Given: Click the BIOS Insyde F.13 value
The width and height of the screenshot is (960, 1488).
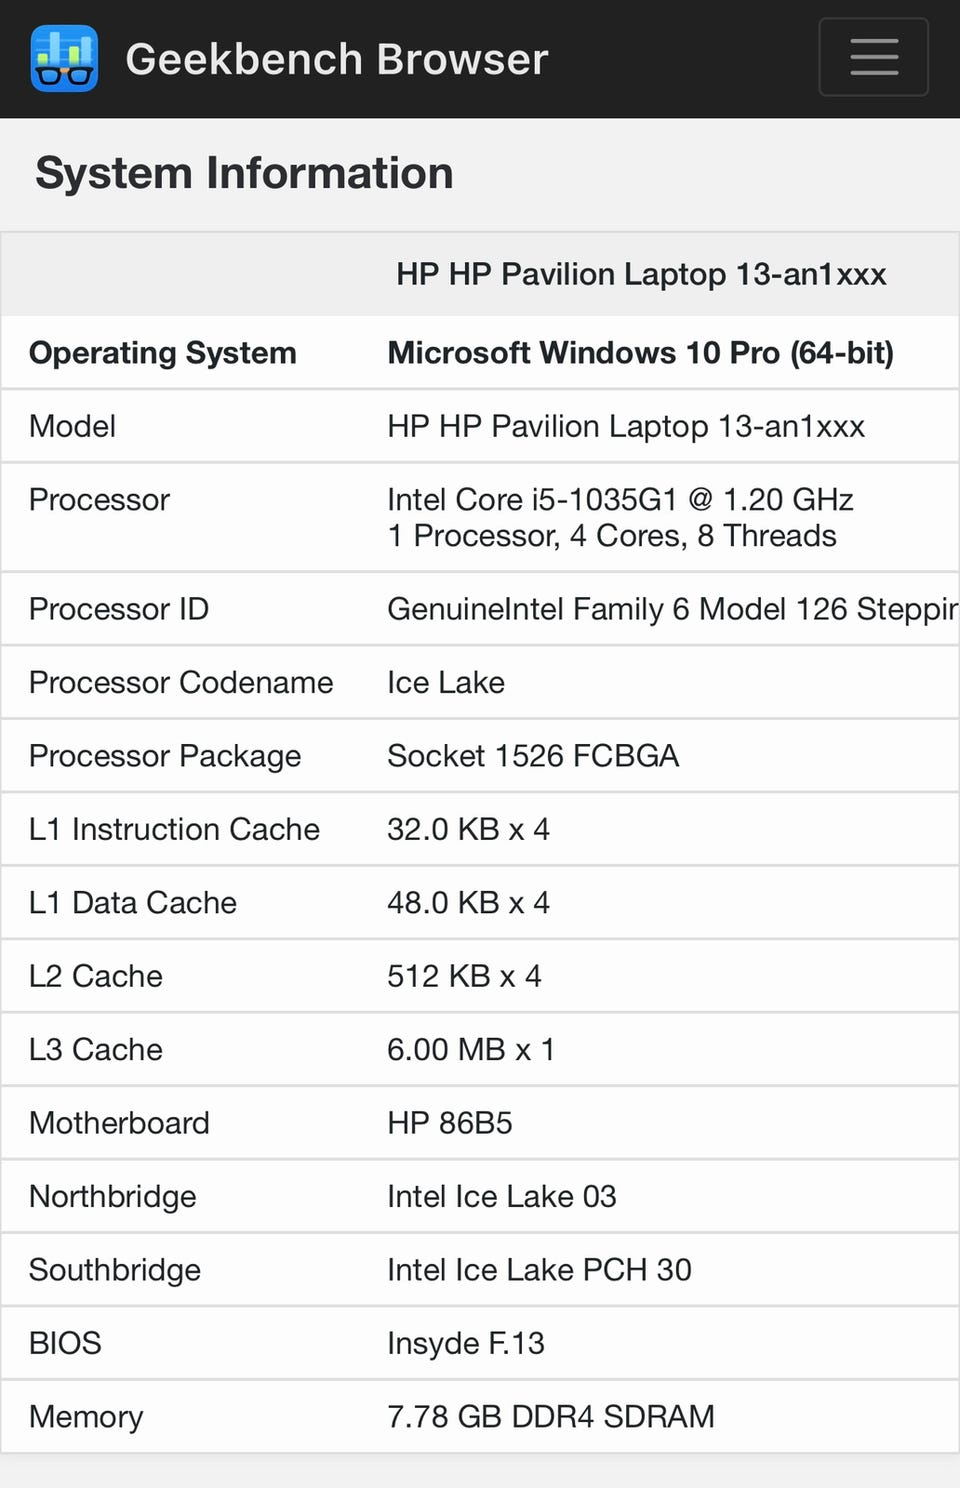Looking at the screenshot, I should point(465,1343).
